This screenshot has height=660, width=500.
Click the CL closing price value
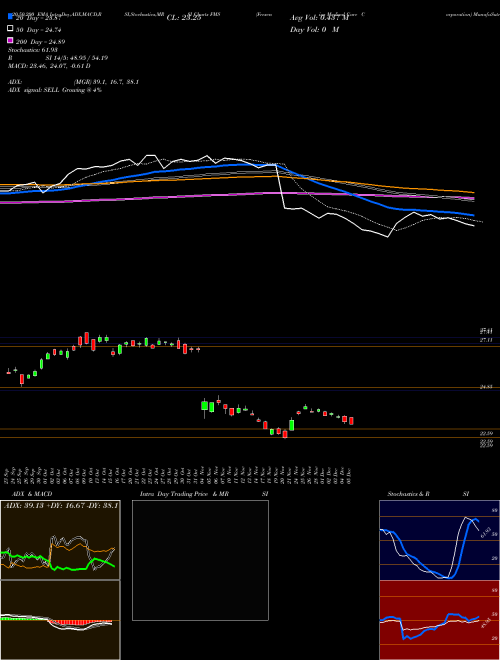pyautogui.click(x=184, y=18)
